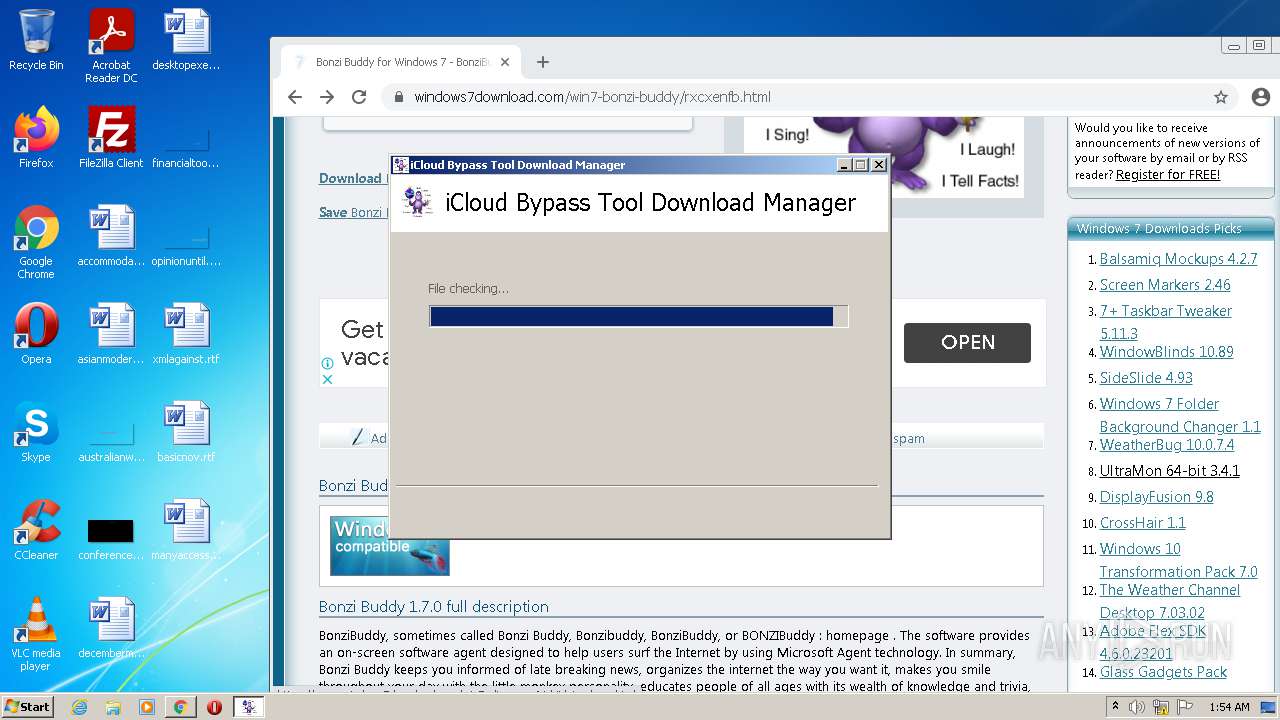Open the CCleaner desktop shortcut
The image size is (1280, 720).
tap(36, 530)
